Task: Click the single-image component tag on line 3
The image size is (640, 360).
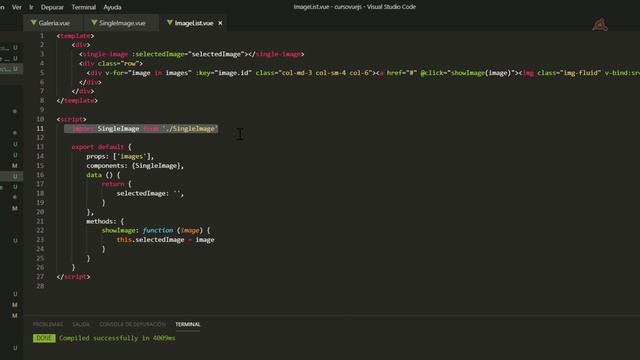Action: pos(191,54)
